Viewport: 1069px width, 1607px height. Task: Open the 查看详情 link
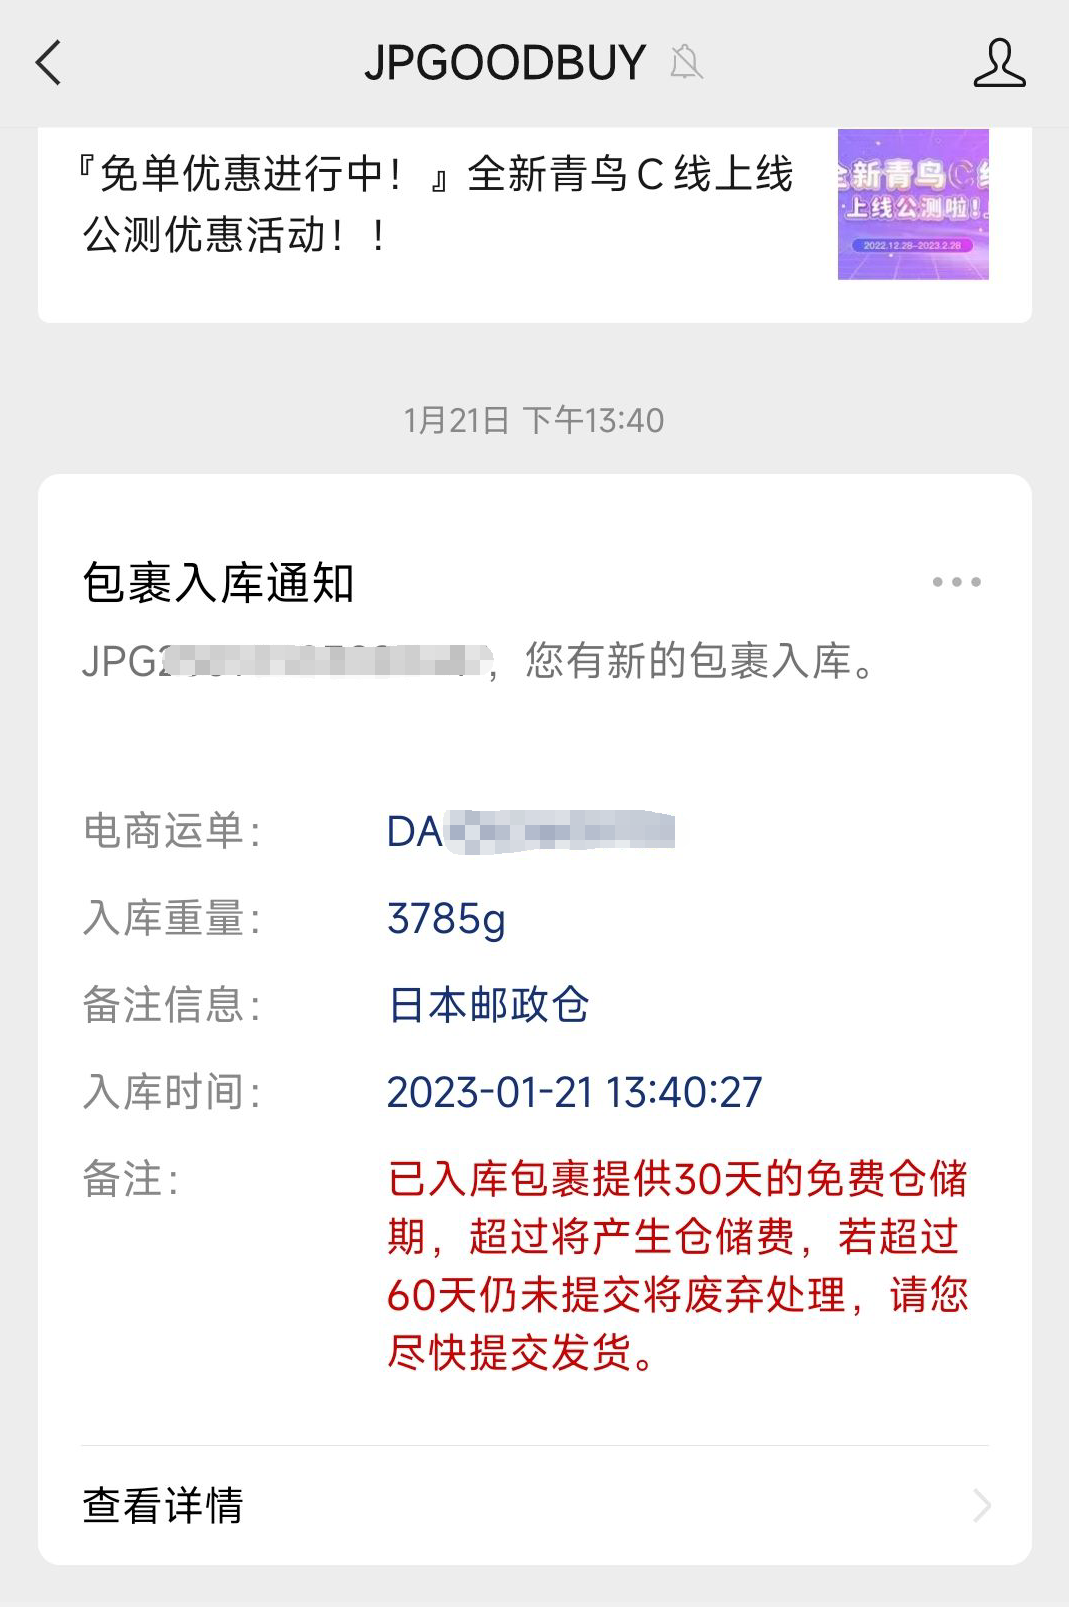164,1505
